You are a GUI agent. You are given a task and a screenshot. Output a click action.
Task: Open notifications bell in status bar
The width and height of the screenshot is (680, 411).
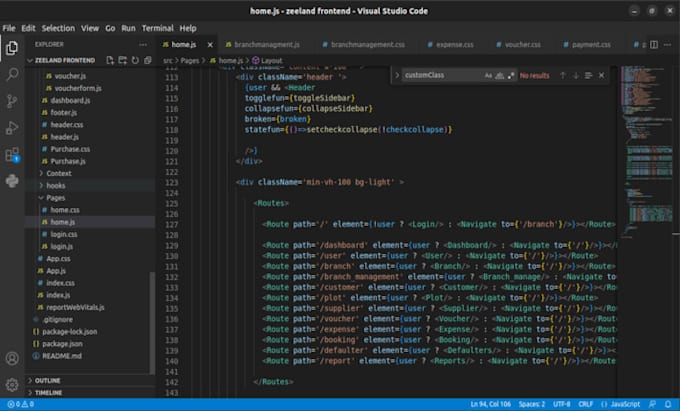point(668,404)
